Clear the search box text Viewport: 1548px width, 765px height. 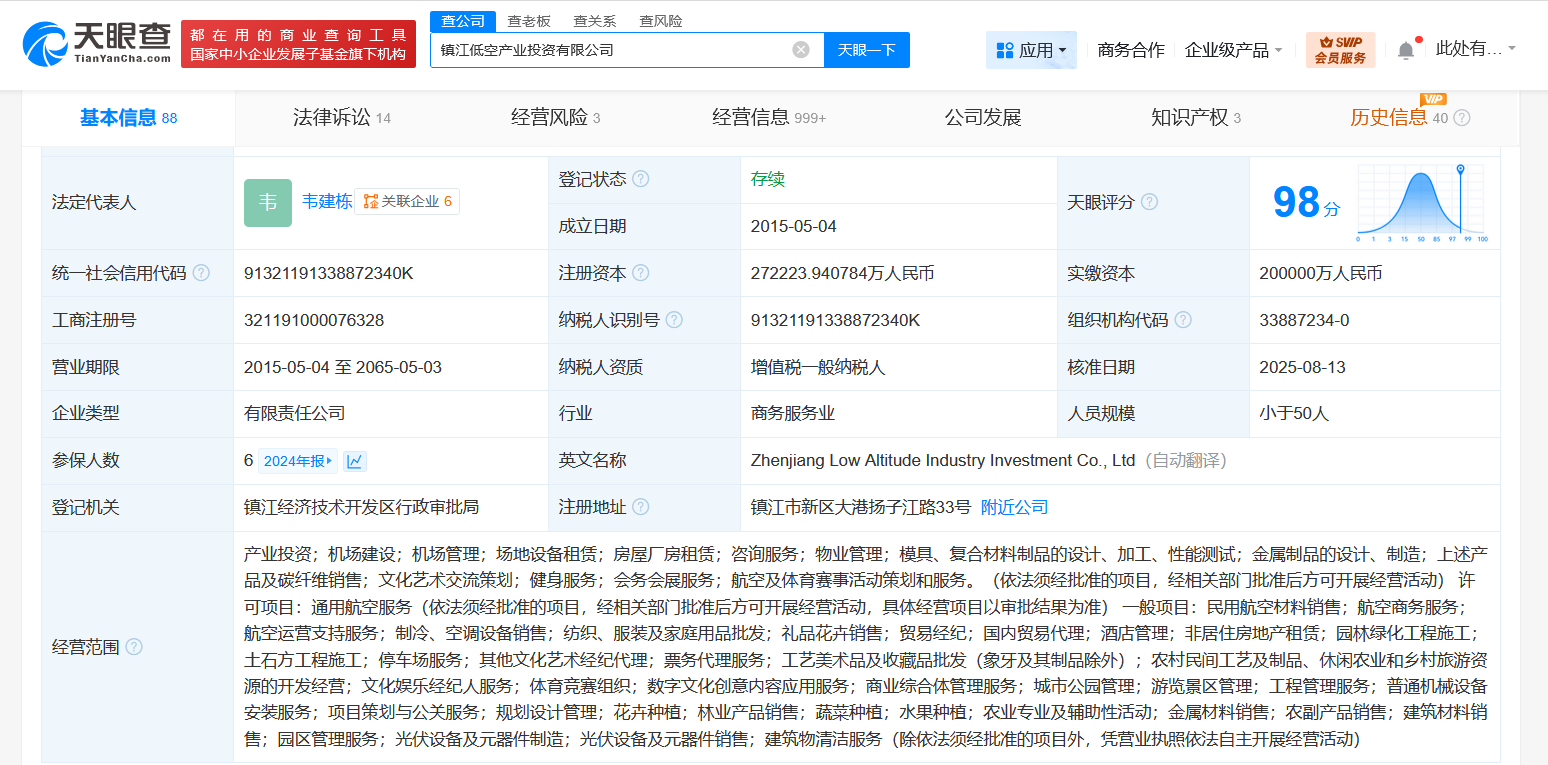pyautogui.click(x=800, y=50)
